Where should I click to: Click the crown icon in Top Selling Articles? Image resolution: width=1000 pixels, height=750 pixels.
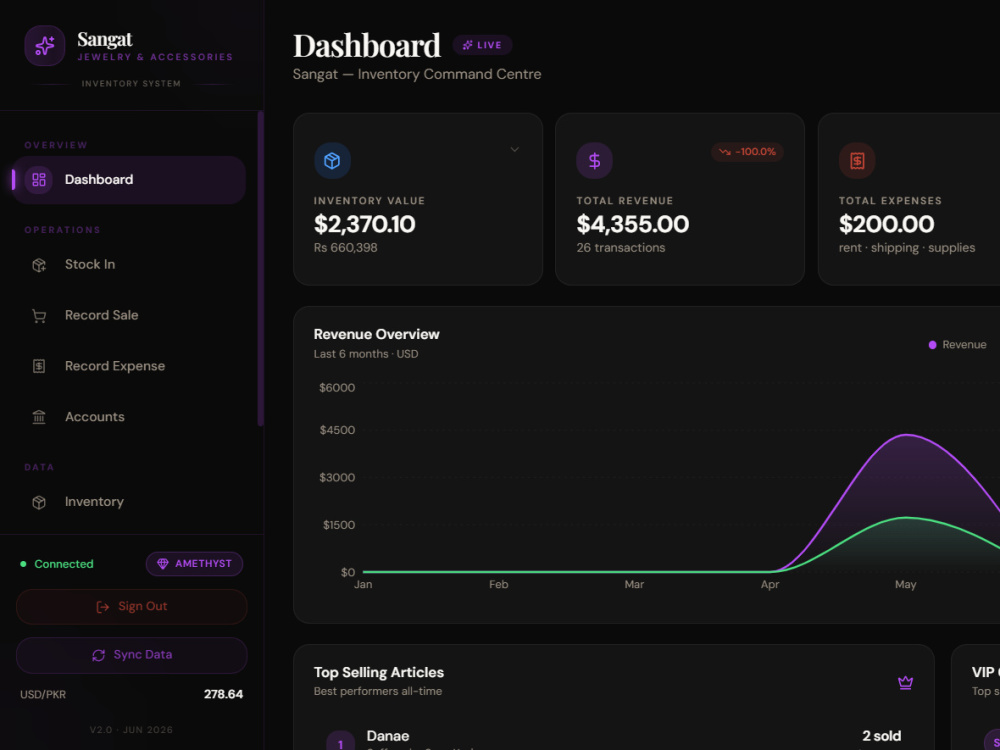tap(905, 683)
